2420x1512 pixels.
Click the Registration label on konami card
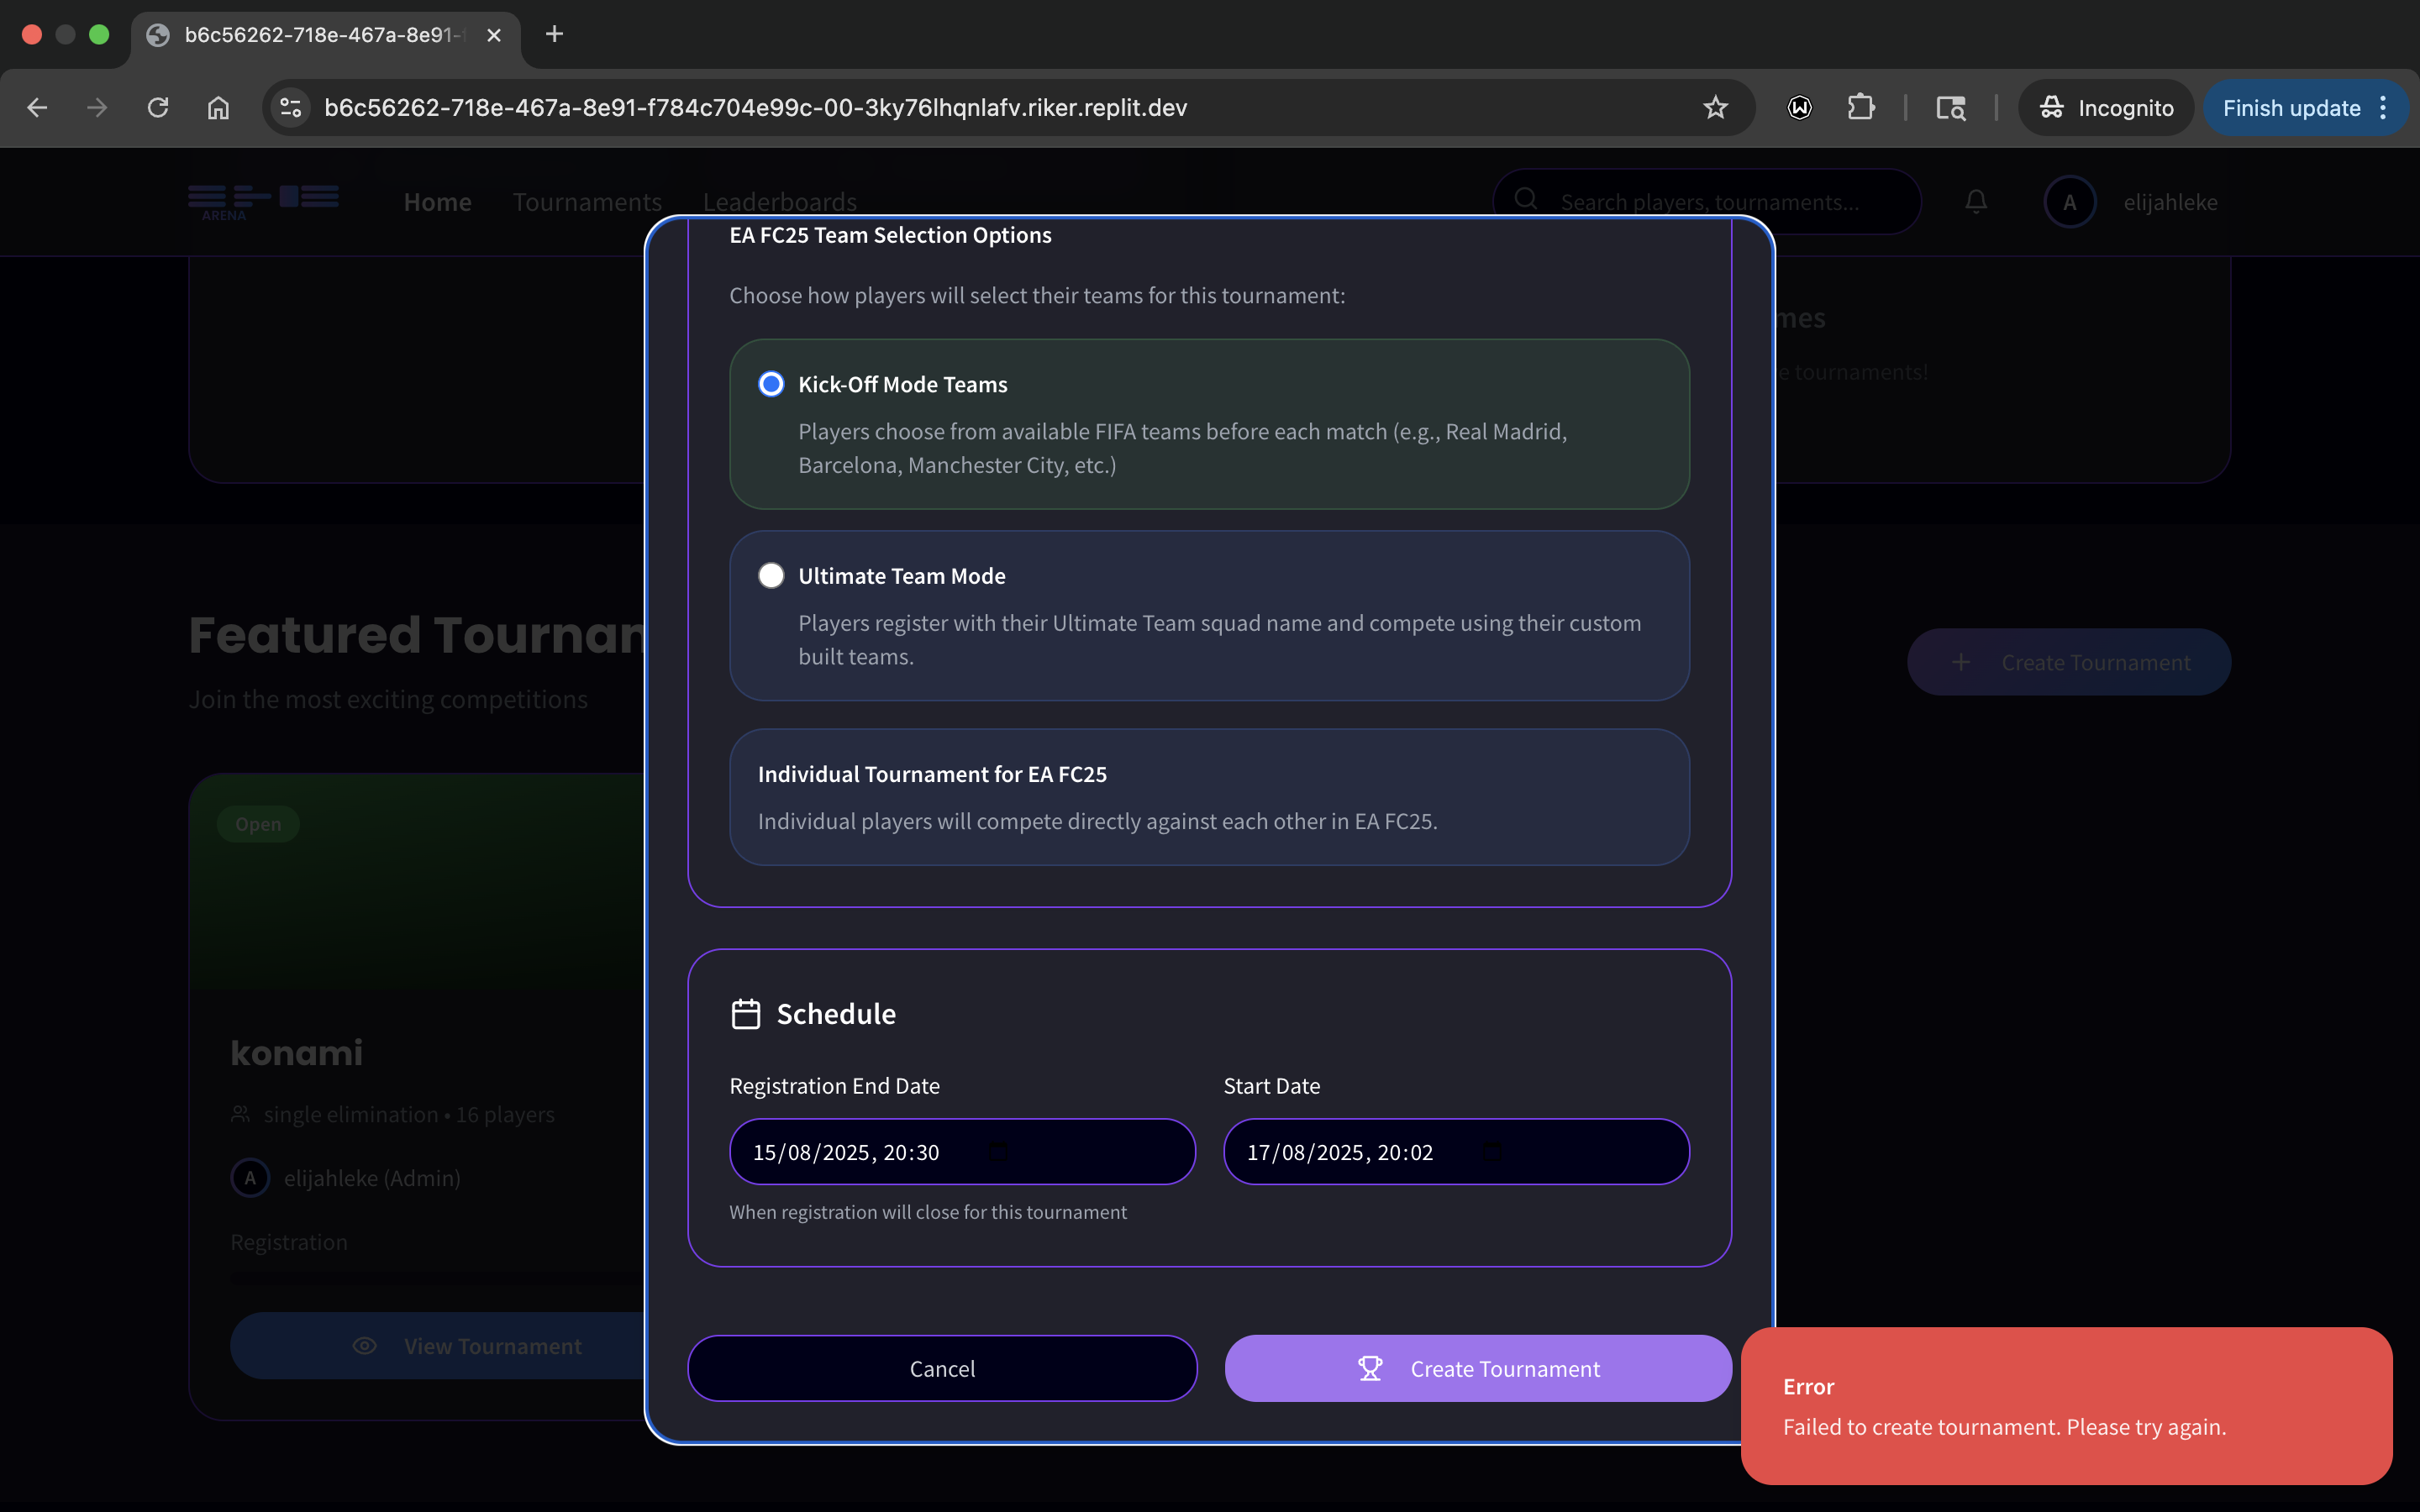289,1242
